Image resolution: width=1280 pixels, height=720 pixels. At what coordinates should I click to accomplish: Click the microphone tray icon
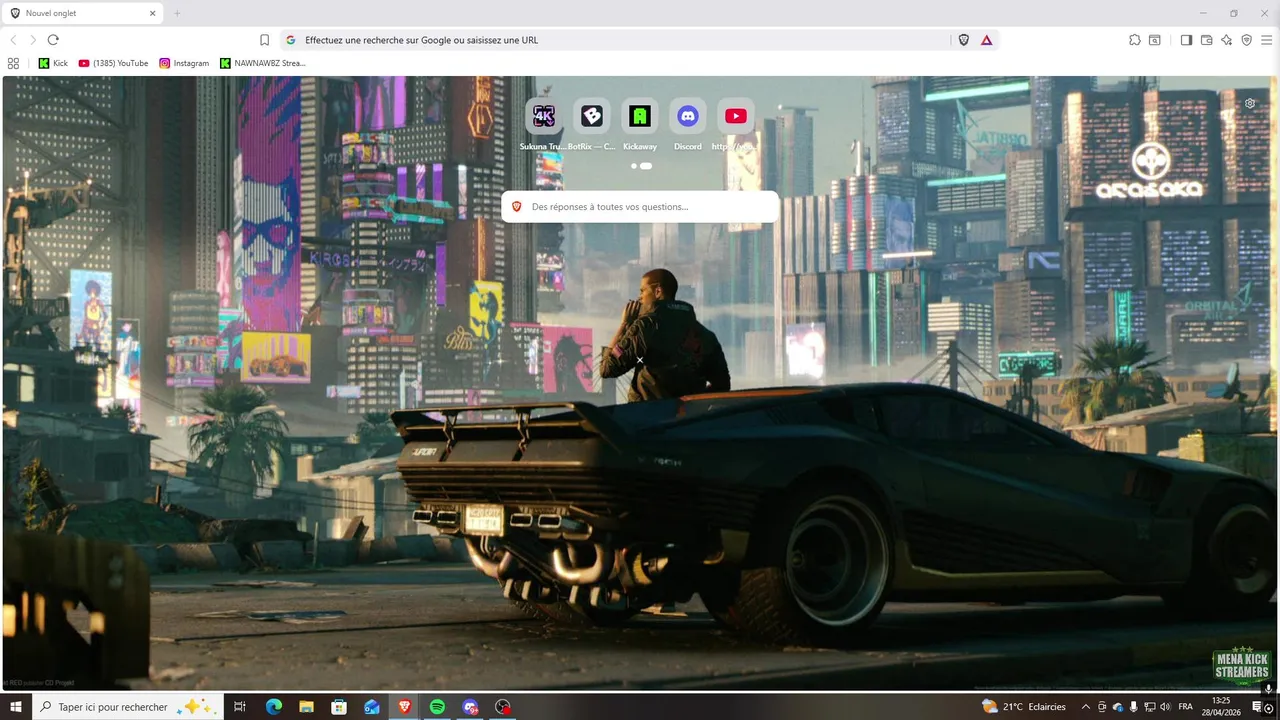[x=1134, y=707]
